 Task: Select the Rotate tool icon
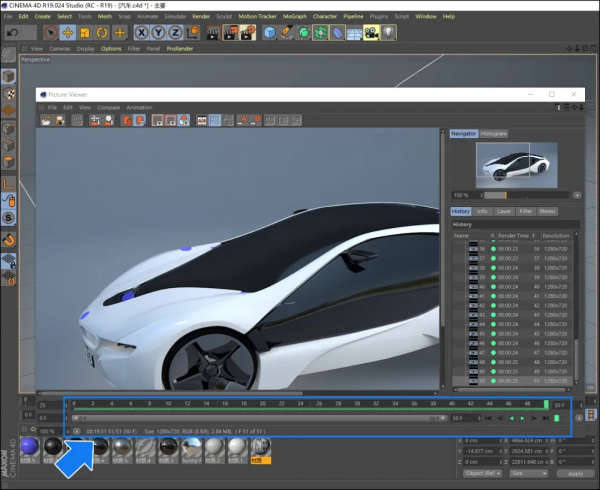[103, 33]
